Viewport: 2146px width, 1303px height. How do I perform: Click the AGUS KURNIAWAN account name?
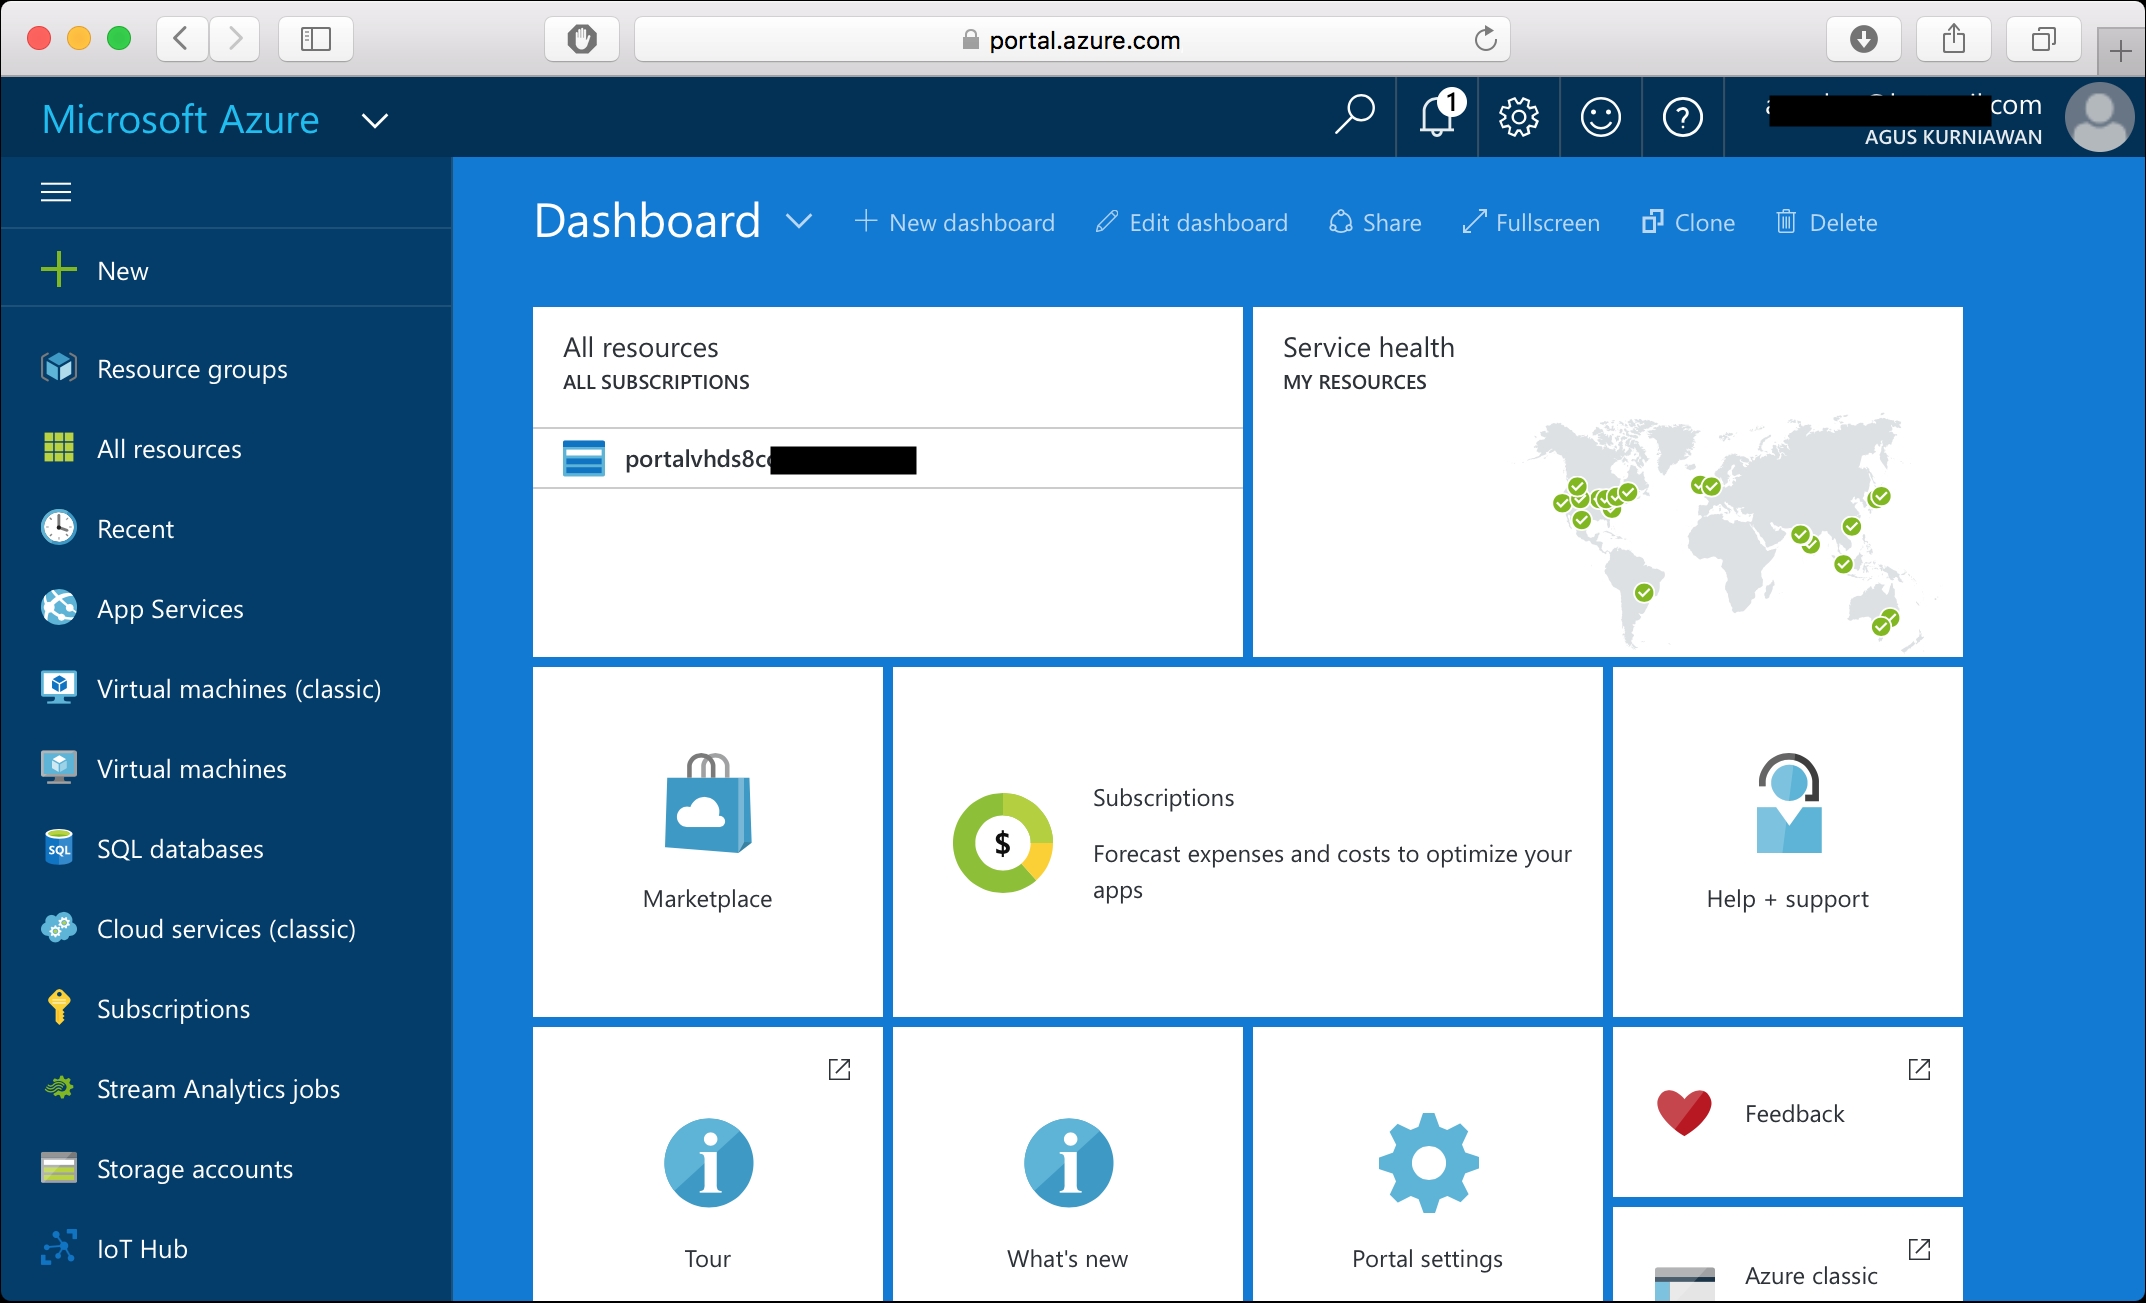click(1953, 137)
